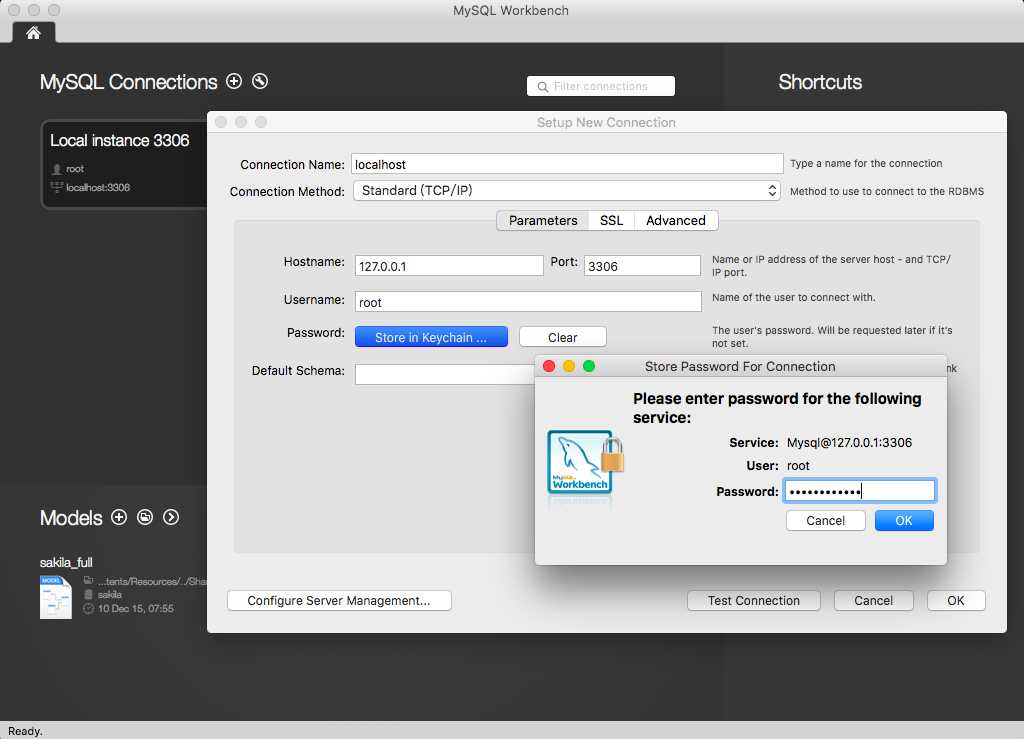Click the password field in Store Password dialog
The image size is (1024, 739).
coord(859,491)
